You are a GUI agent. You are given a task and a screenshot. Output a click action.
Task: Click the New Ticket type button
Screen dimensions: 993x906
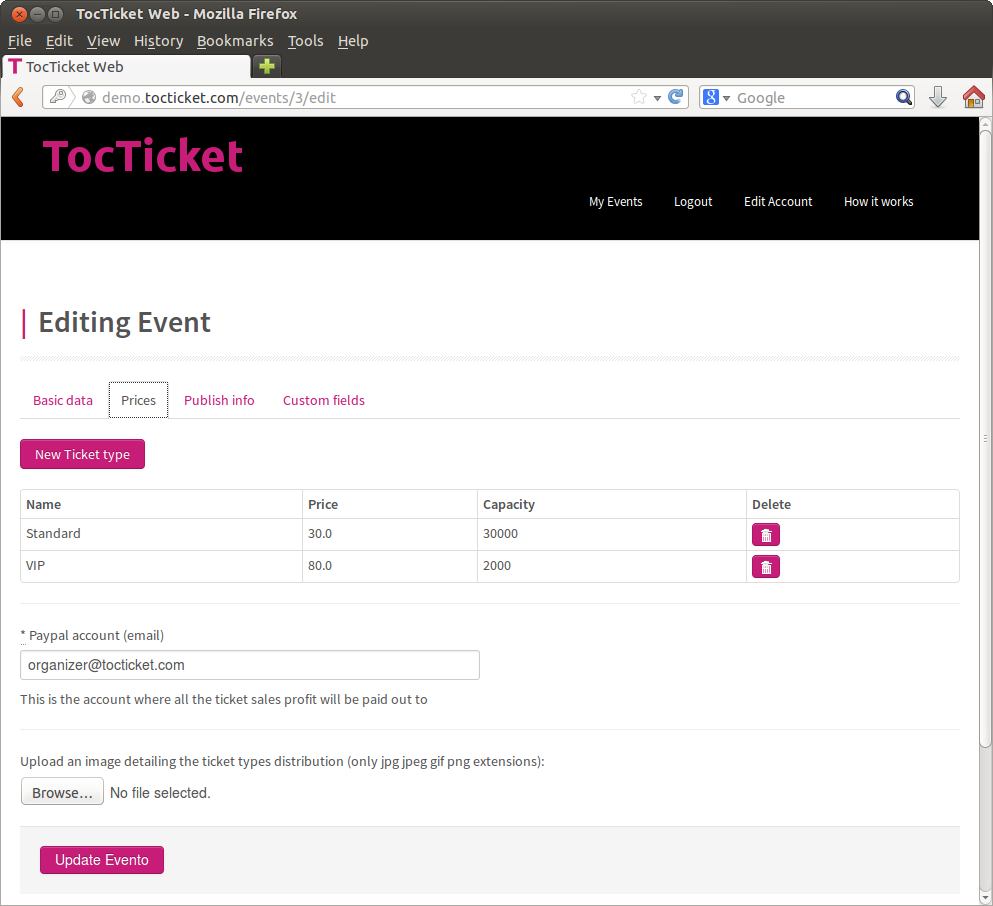[x=82, y=454]
